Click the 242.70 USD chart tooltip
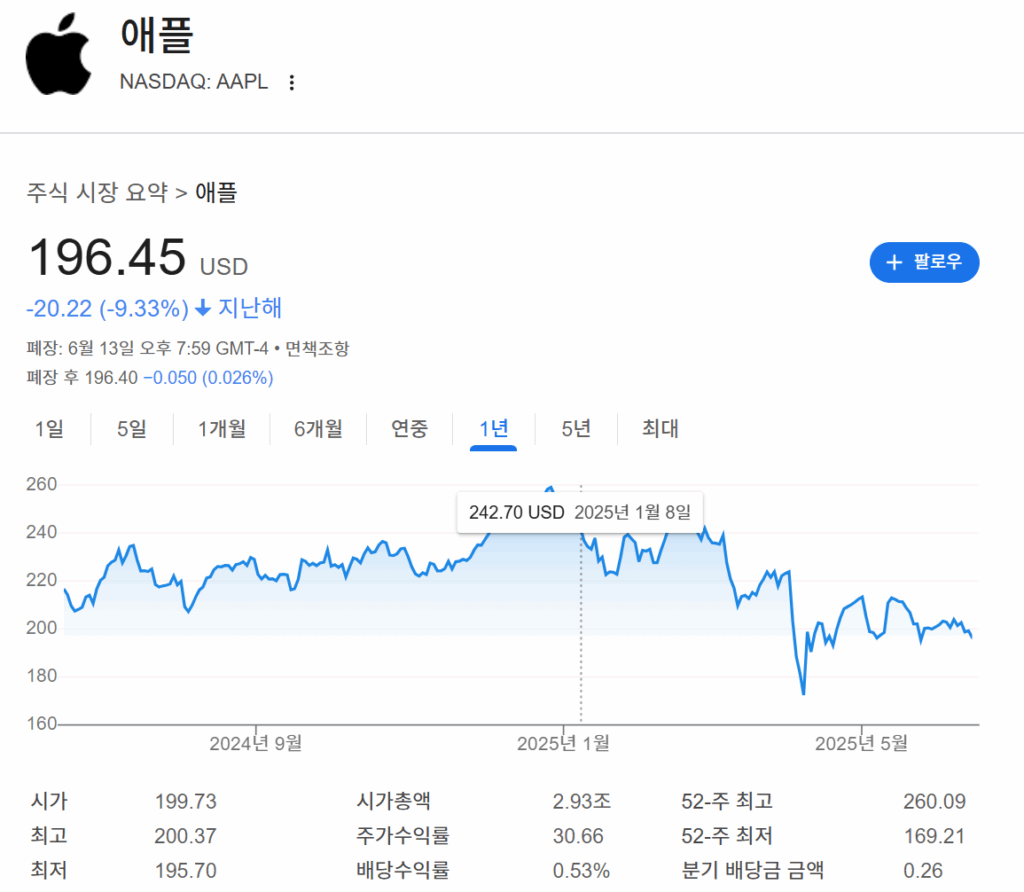 (580, 513)
